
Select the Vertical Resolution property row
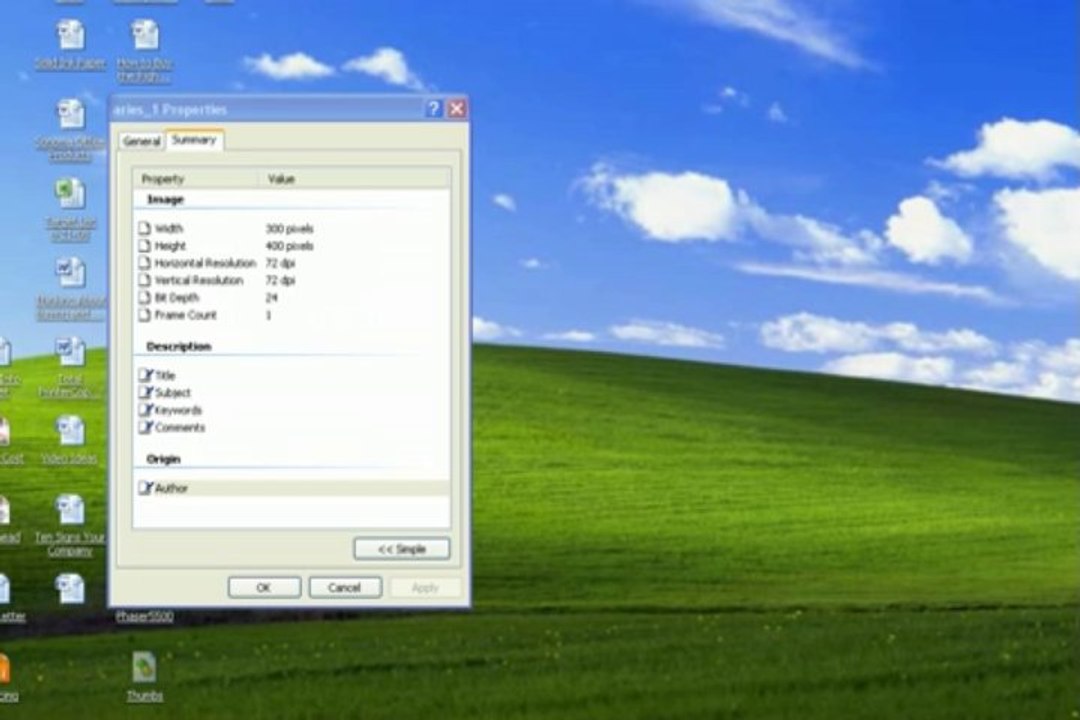coord(291,280)
